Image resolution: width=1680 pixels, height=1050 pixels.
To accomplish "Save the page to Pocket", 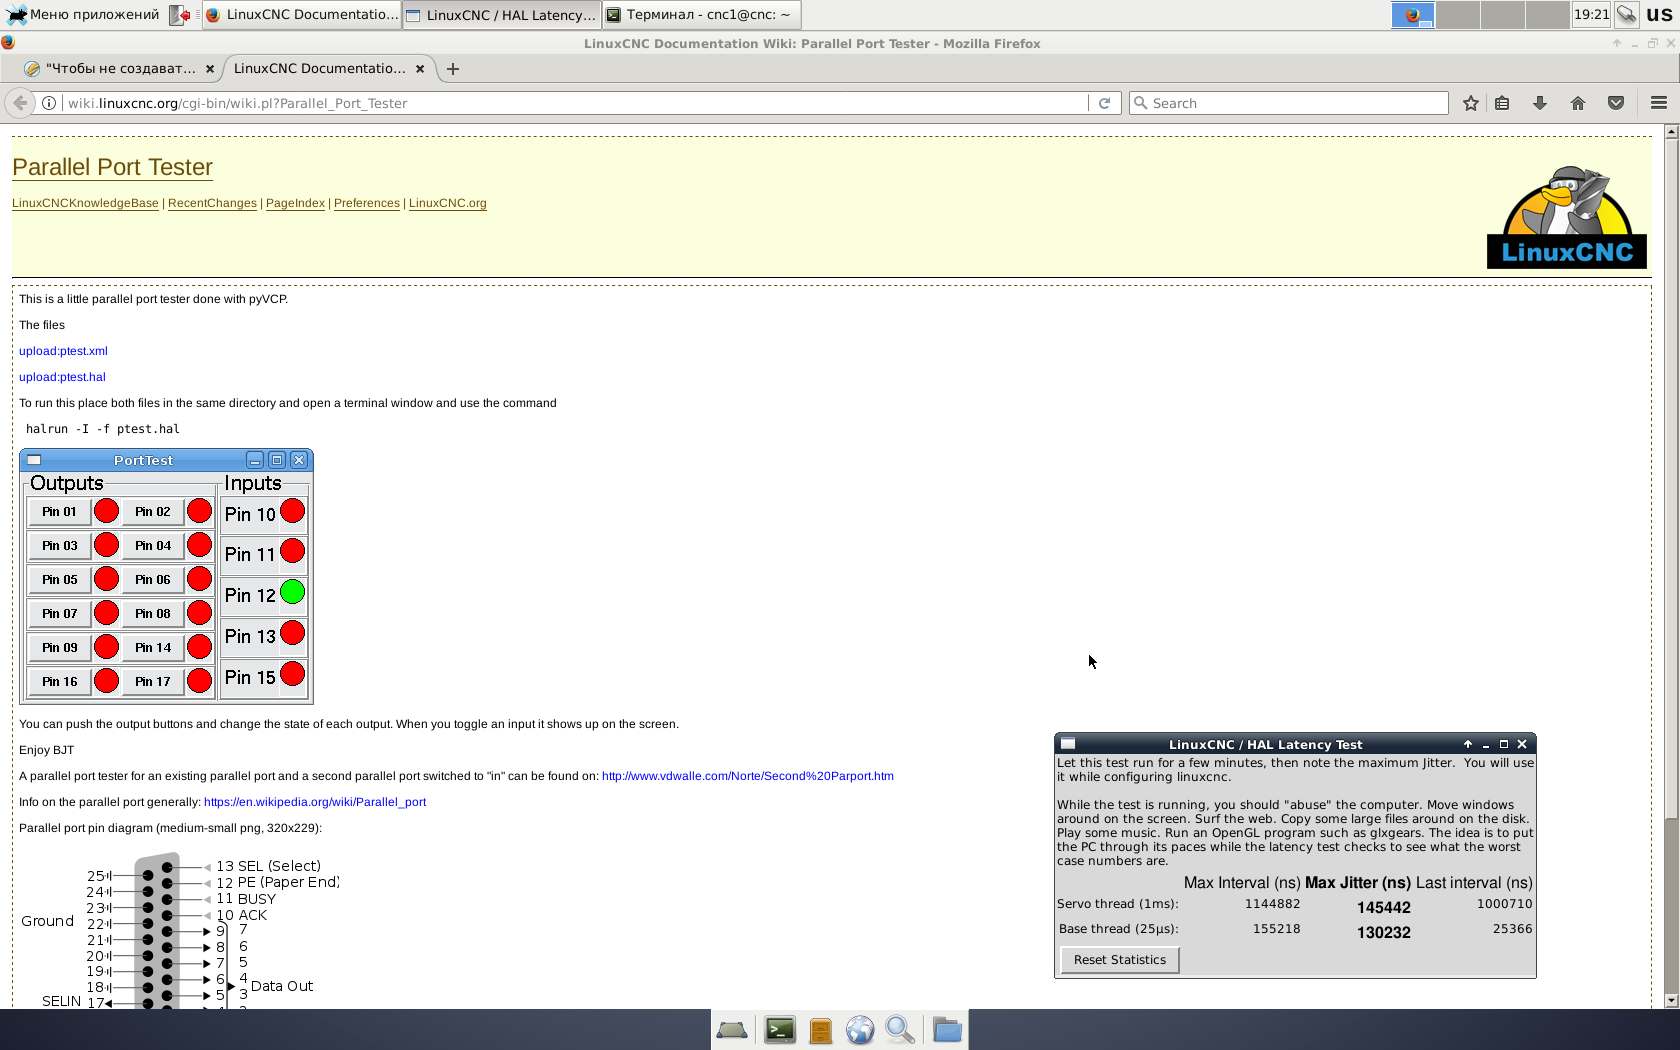I will pyautogui.click(x=1616, y=103).
